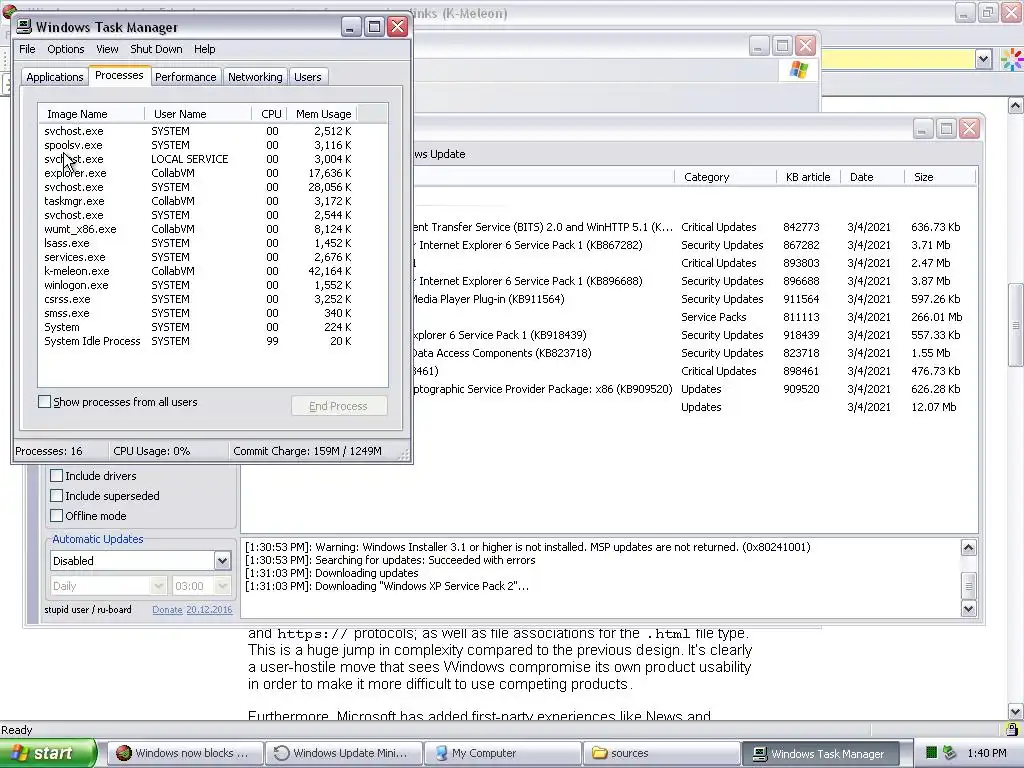Click the End Process button
1024x768 pixels.
click(339, 406)
